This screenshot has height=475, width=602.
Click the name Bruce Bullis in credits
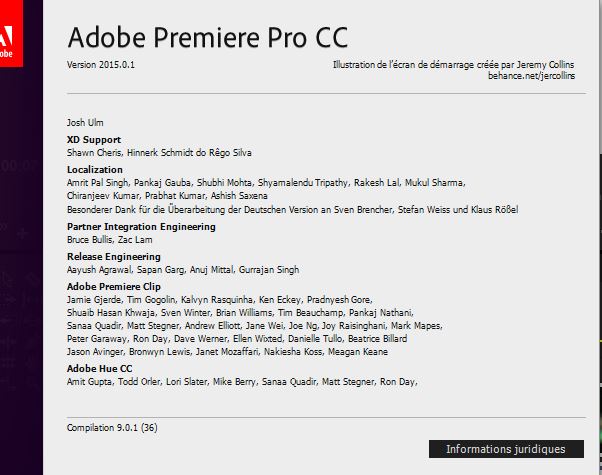pyautogui.click(x=90, y=240)
